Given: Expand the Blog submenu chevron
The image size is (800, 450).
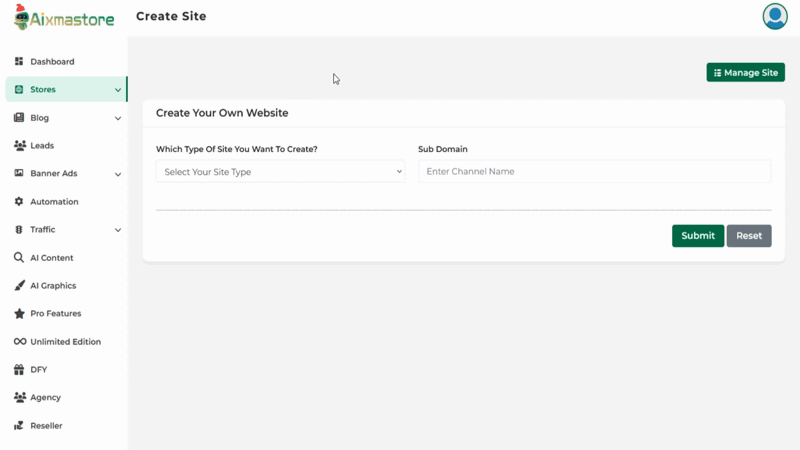Looking at the screenshot, I should (x=118, y=118).
